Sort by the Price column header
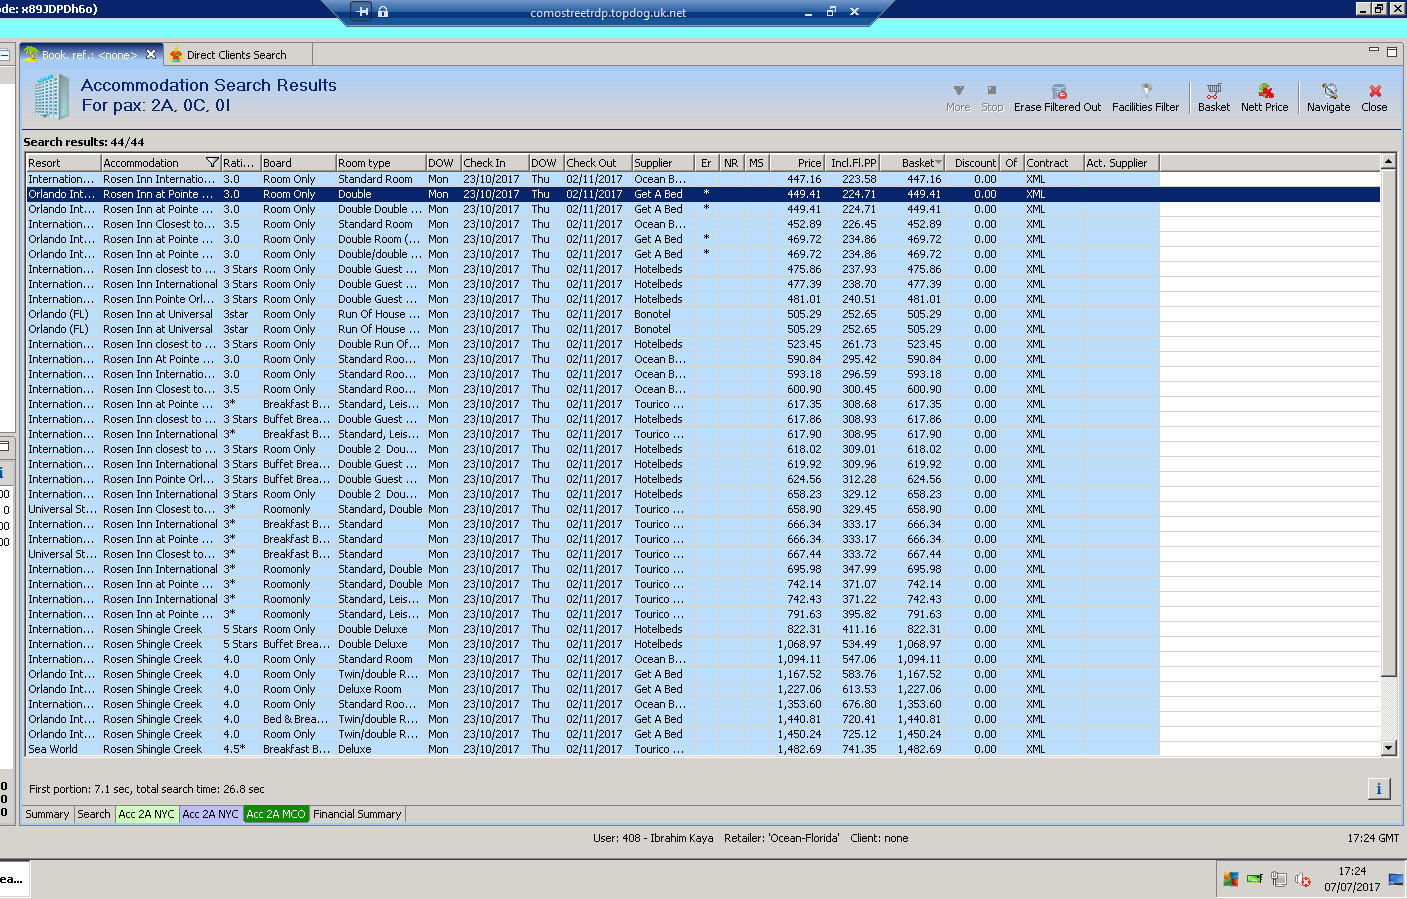 point(796,163)
